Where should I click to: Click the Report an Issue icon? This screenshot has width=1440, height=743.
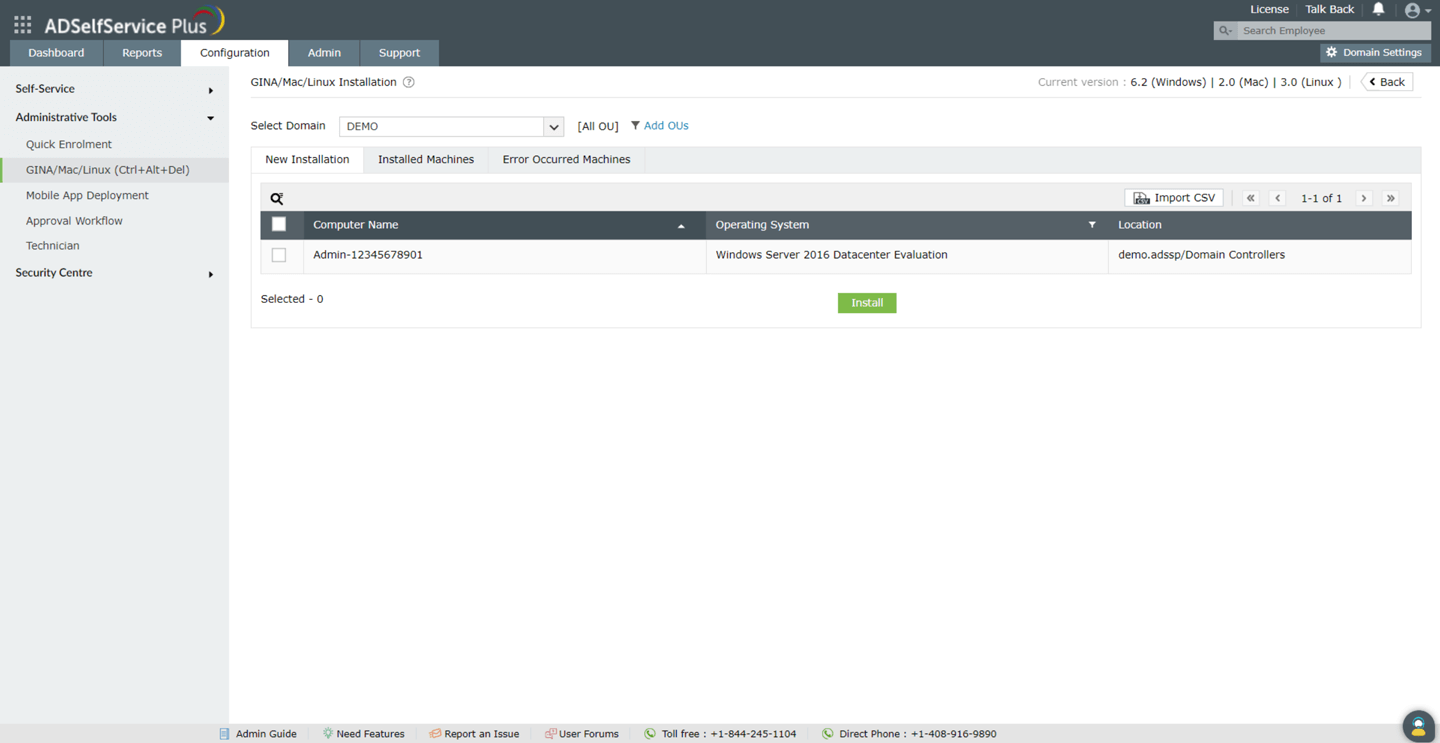coord(434,734)
